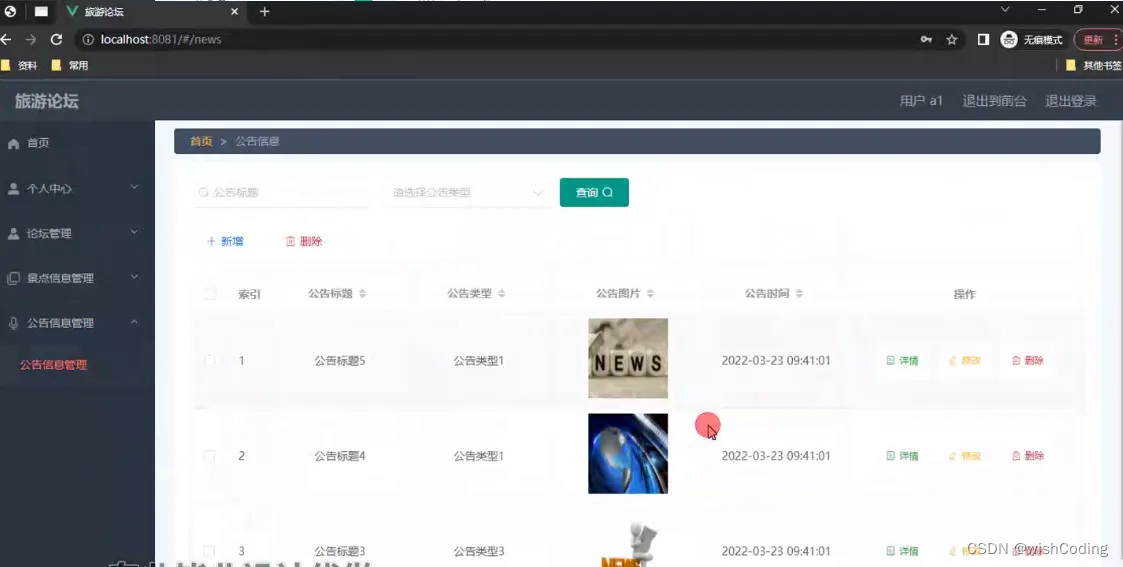Viewport: 1123px width, 567px height.
Task: Click 公告类型3 cell text
Action: pos(478,551)
